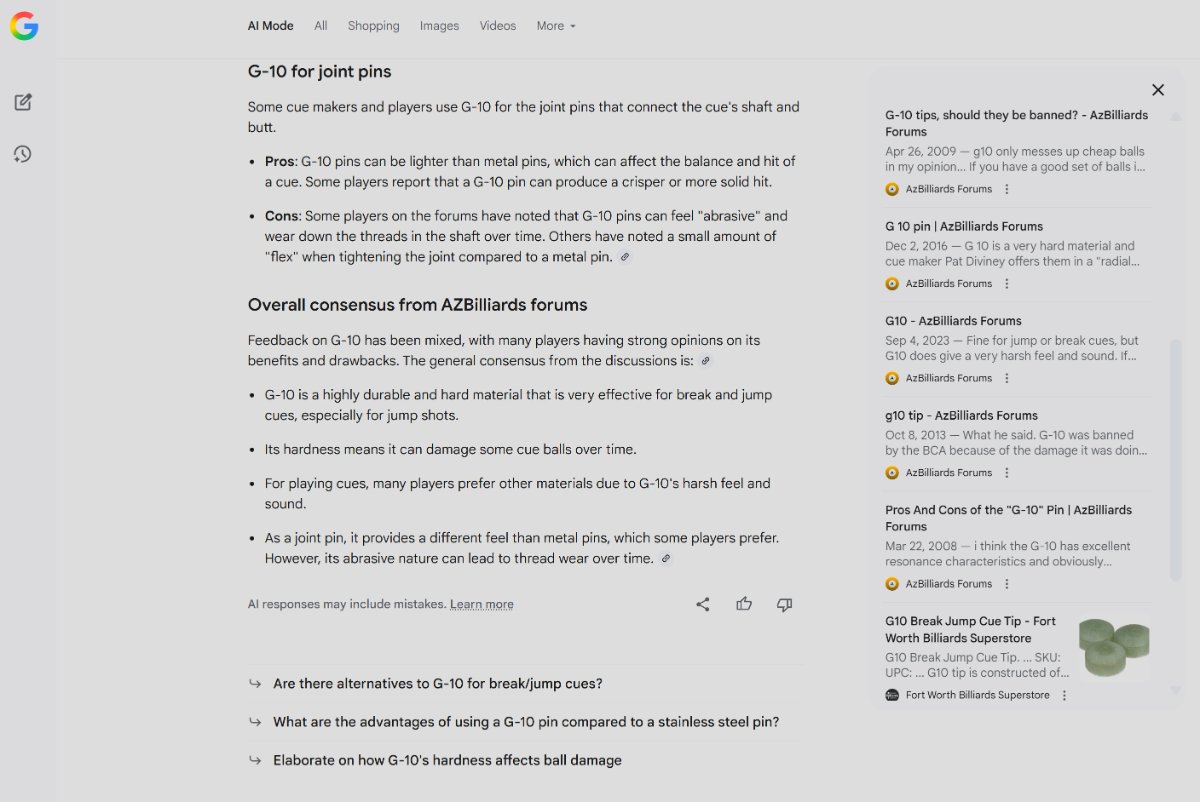Image resolution: width=1200 pixels, height=802 pixels.
Task: Open source link icon after joint pin Cons
Action: (x=625, y=257)
